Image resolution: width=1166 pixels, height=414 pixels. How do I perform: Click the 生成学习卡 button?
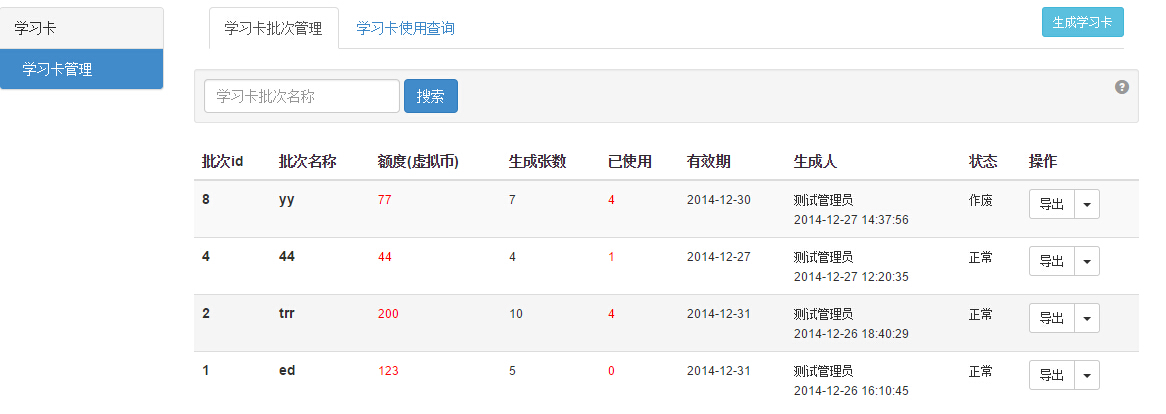(x=1083, y=22)
